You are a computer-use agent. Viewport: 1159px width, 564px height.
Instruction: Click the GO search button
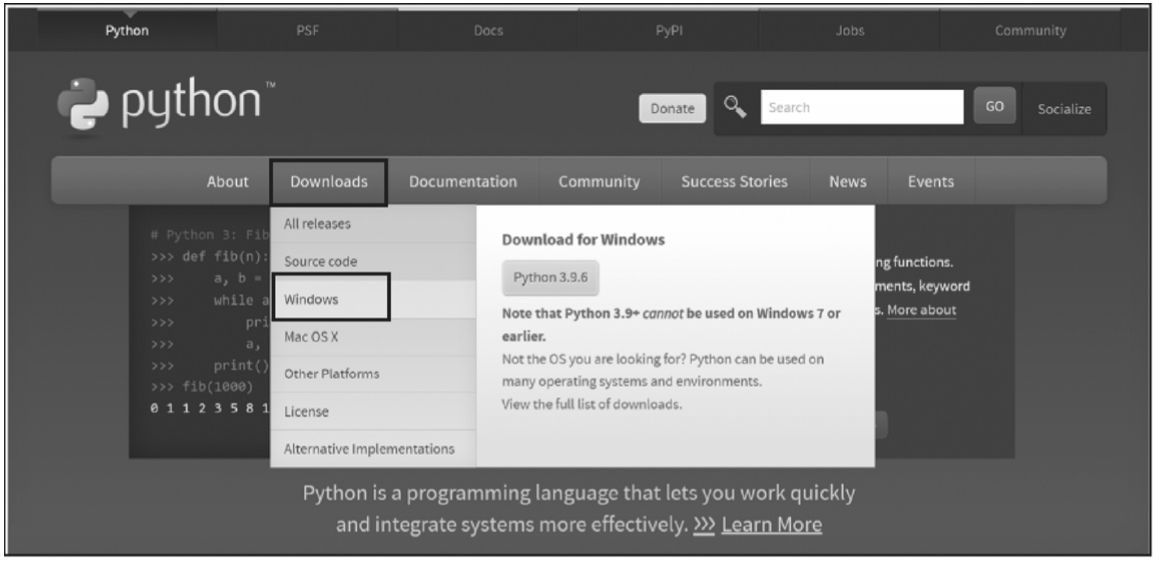pyautogui.click(x=994, y=106)
